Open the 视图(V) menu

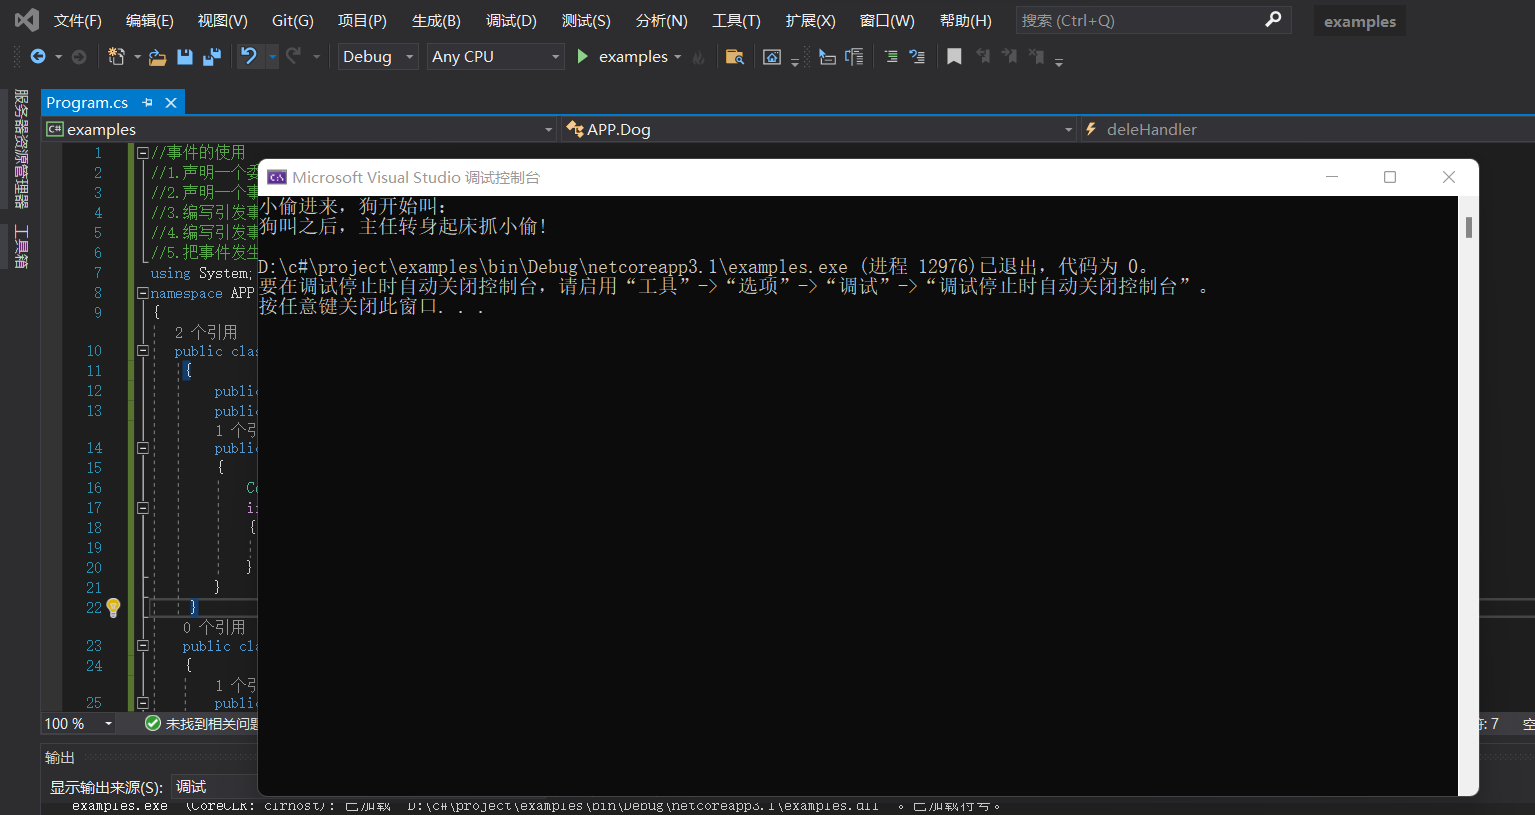tap(222, 20)
